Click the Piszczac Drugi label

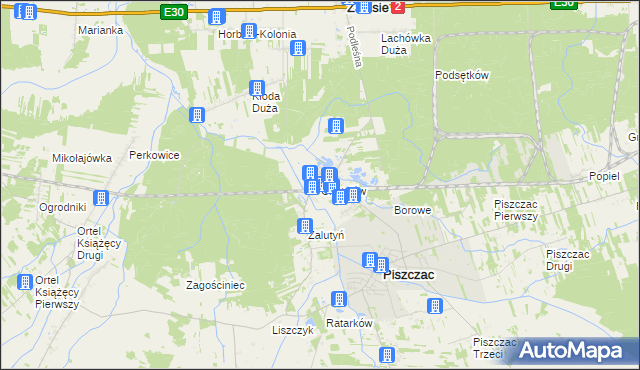[x=568, y=260]
